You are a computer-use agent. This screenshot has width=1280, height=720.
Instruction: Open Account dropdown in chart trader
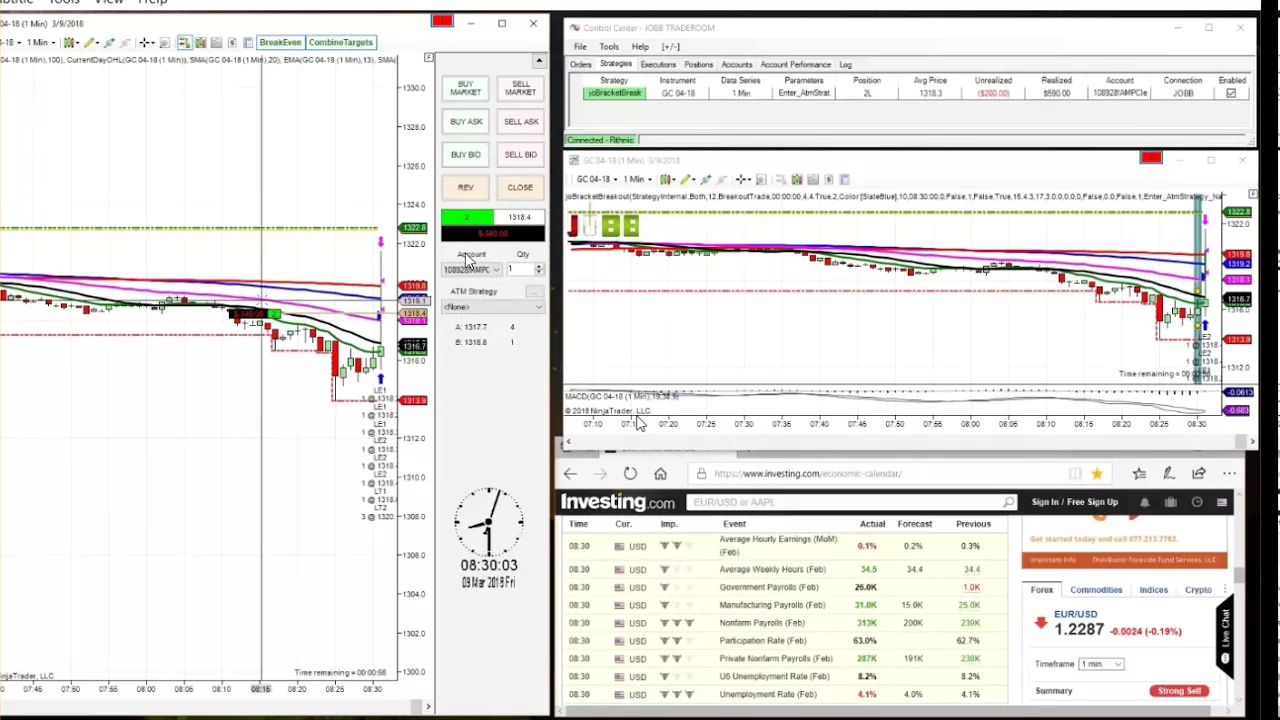point(472,270)
